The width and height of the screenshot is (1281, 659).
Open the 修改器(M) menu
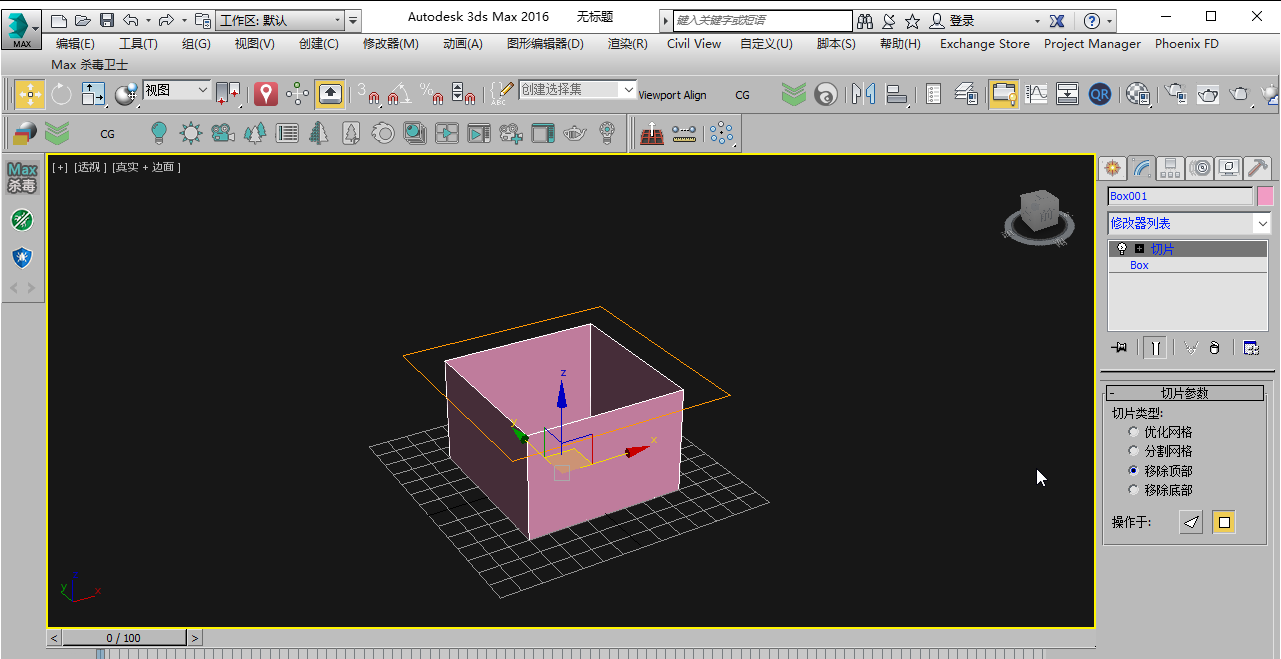point(390,44)
